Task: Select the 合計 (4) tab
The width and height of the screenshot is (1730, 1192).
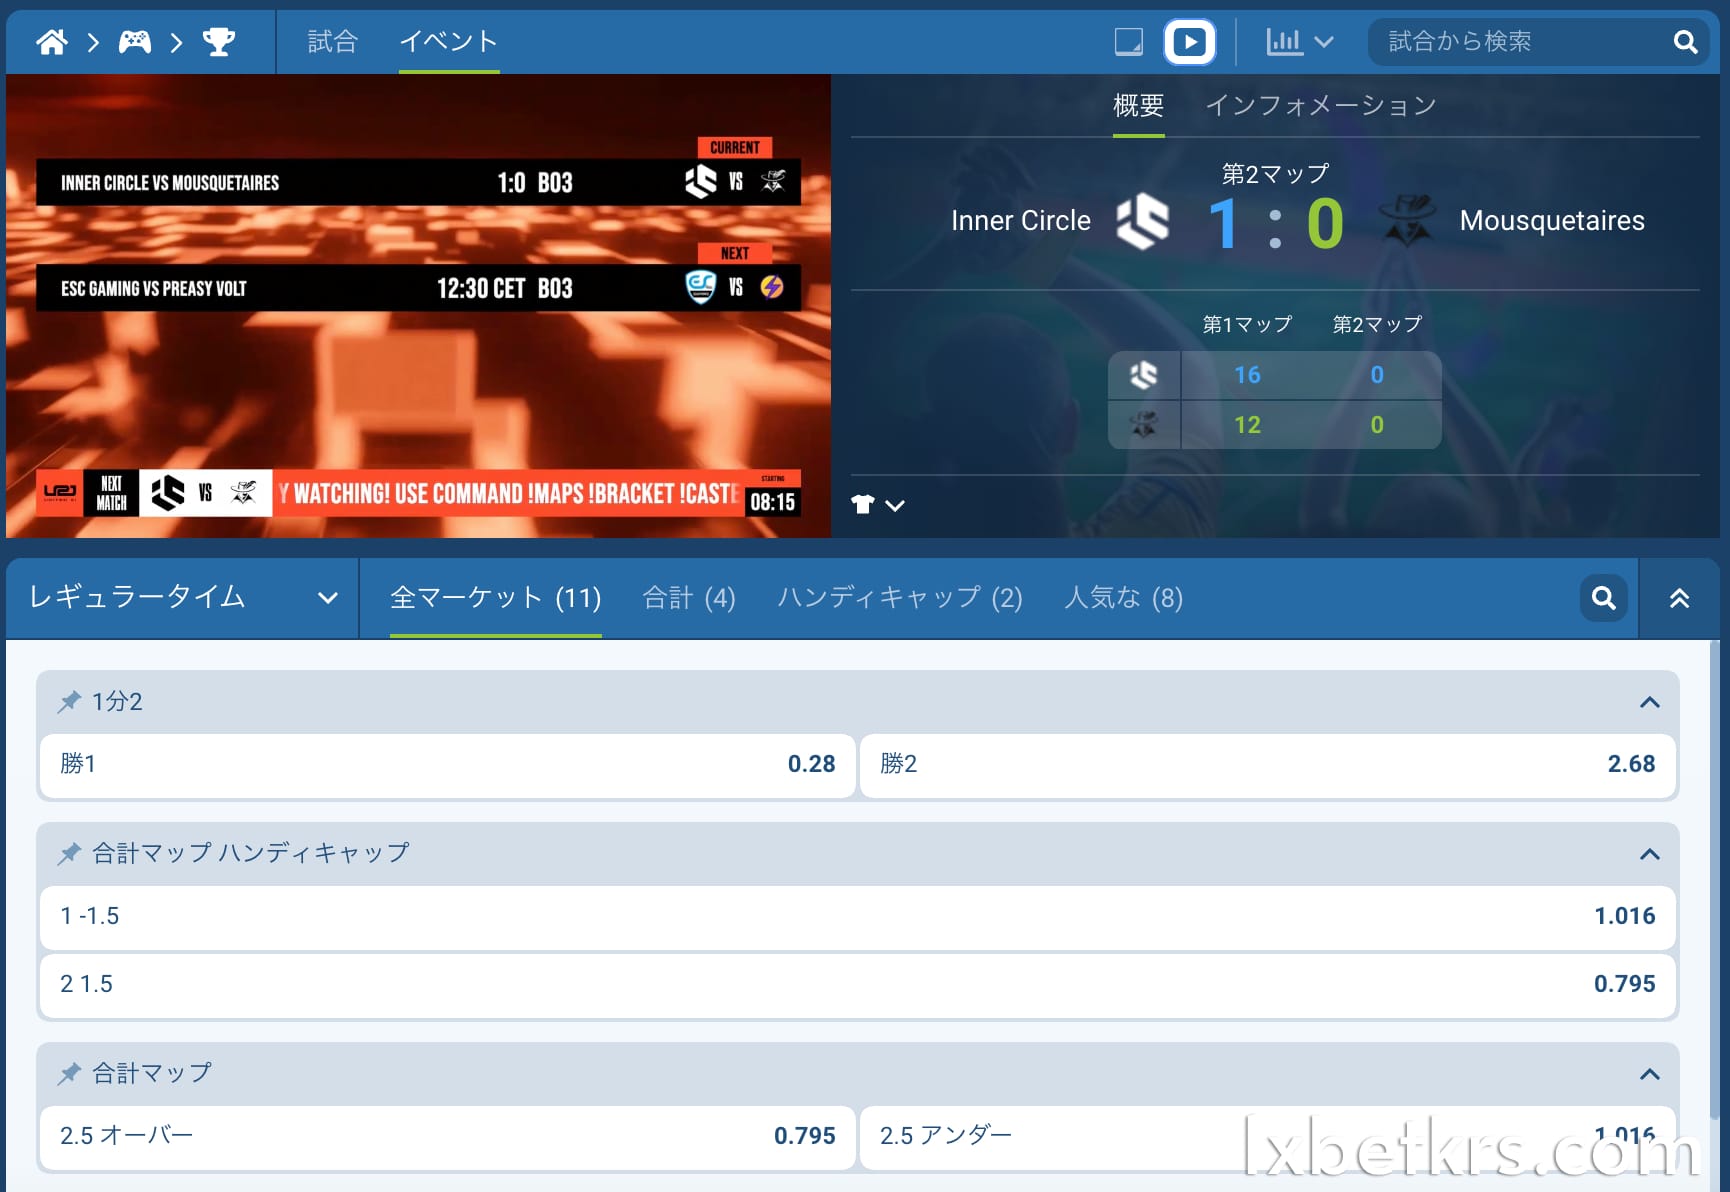Action: (689, 598)
